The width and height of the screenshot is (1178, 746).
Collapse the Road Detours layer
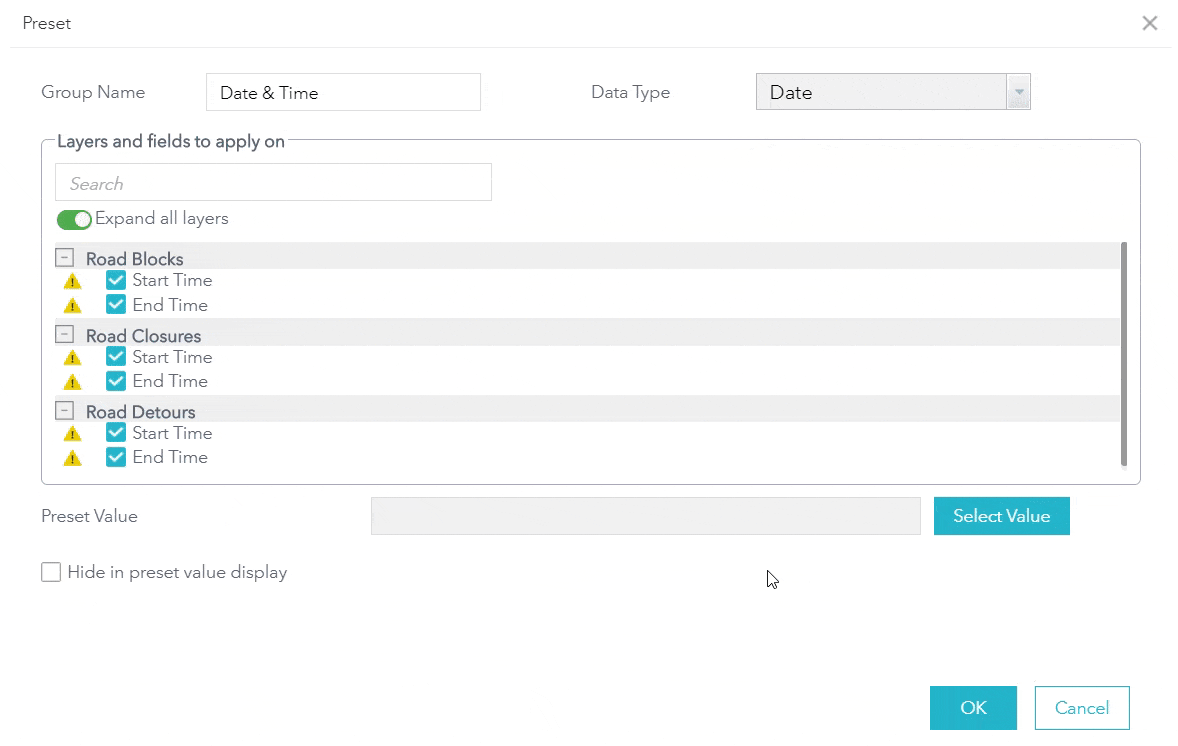coord(64,410)
